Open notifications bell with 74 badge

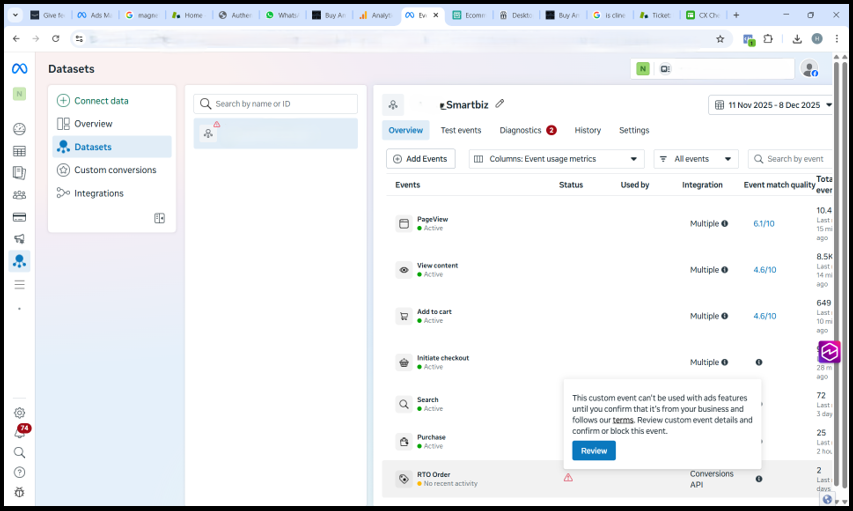pyautogui.click(x=19, y=433)
